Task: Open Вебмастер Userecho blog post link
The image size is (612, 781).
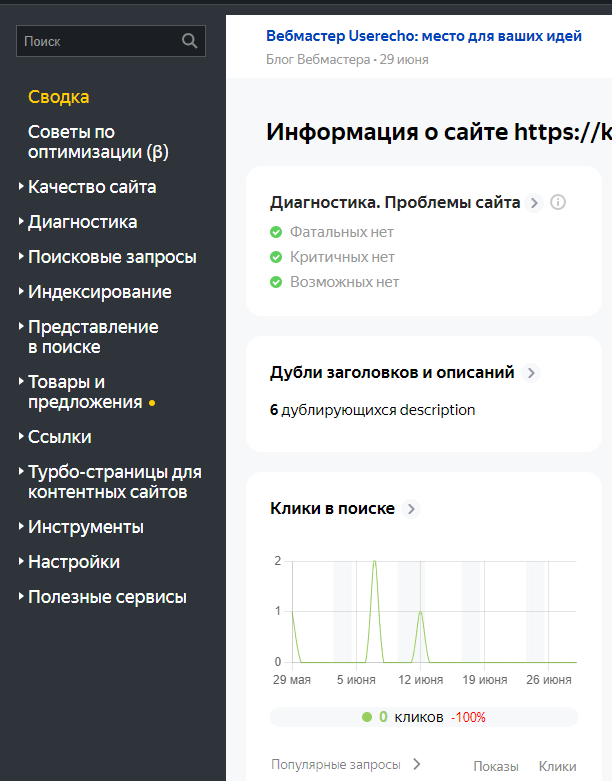Action: (x=424, y=36)
